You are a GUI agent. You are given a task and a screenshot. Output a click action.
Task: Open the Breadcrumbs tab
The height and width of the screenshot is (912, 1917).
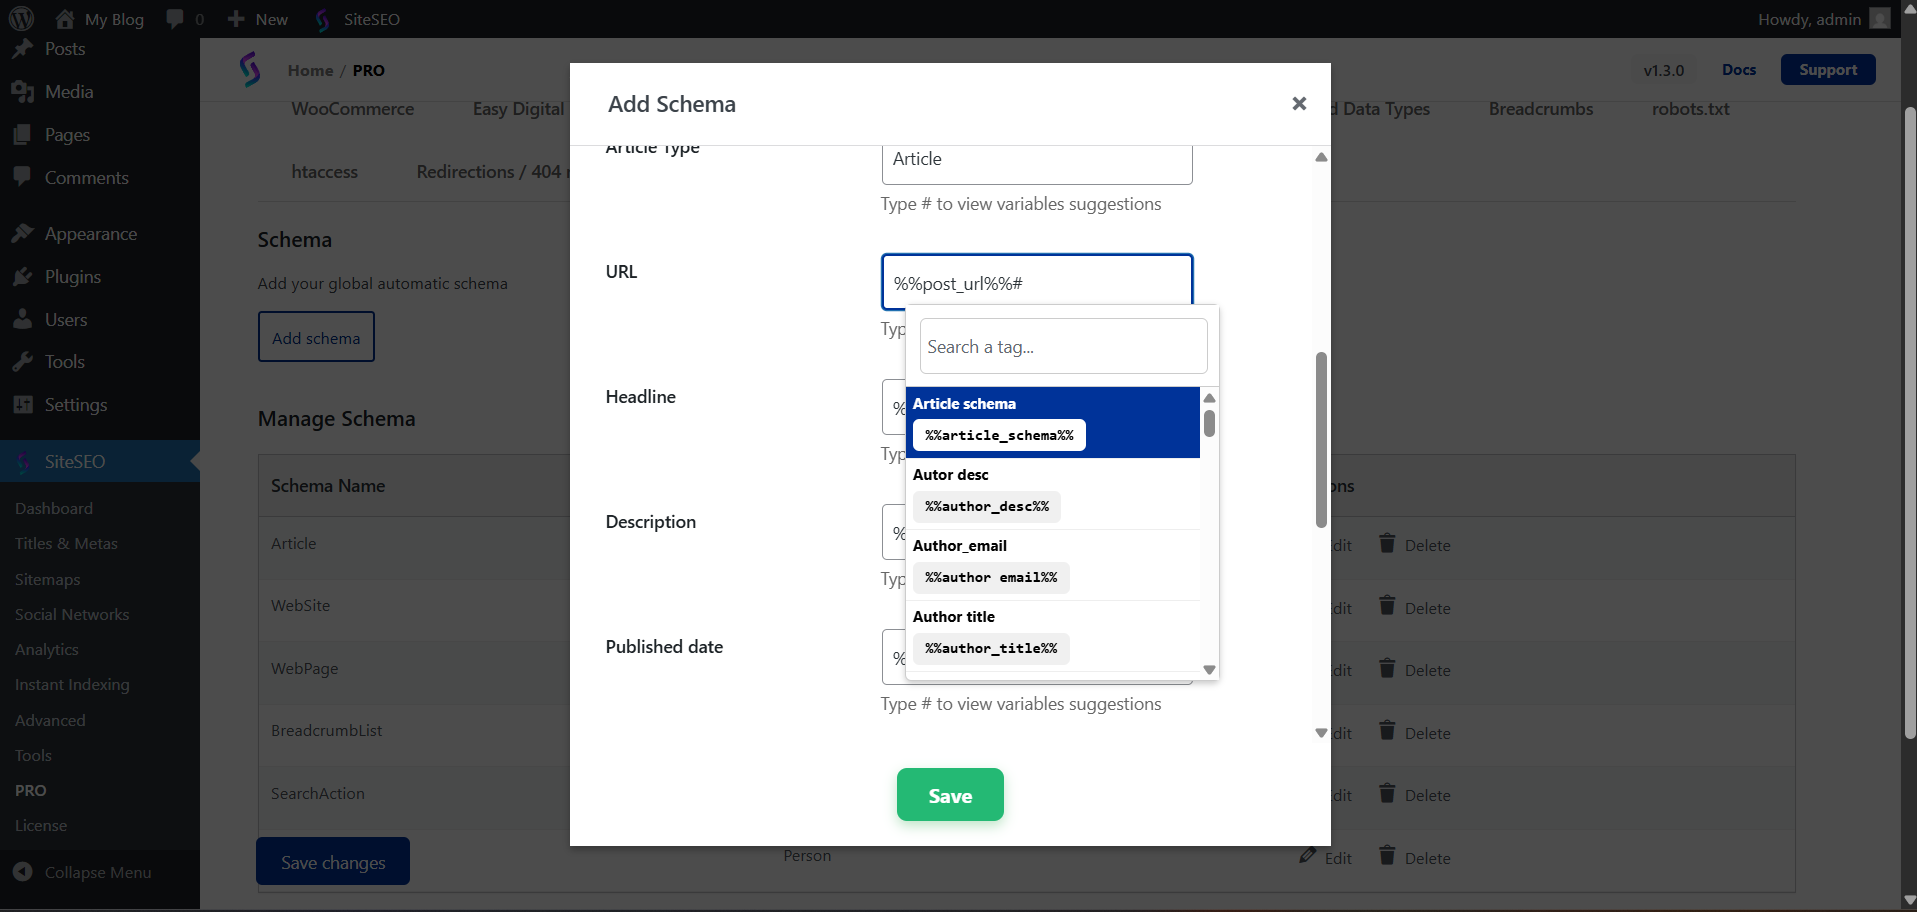point(1540,109)
